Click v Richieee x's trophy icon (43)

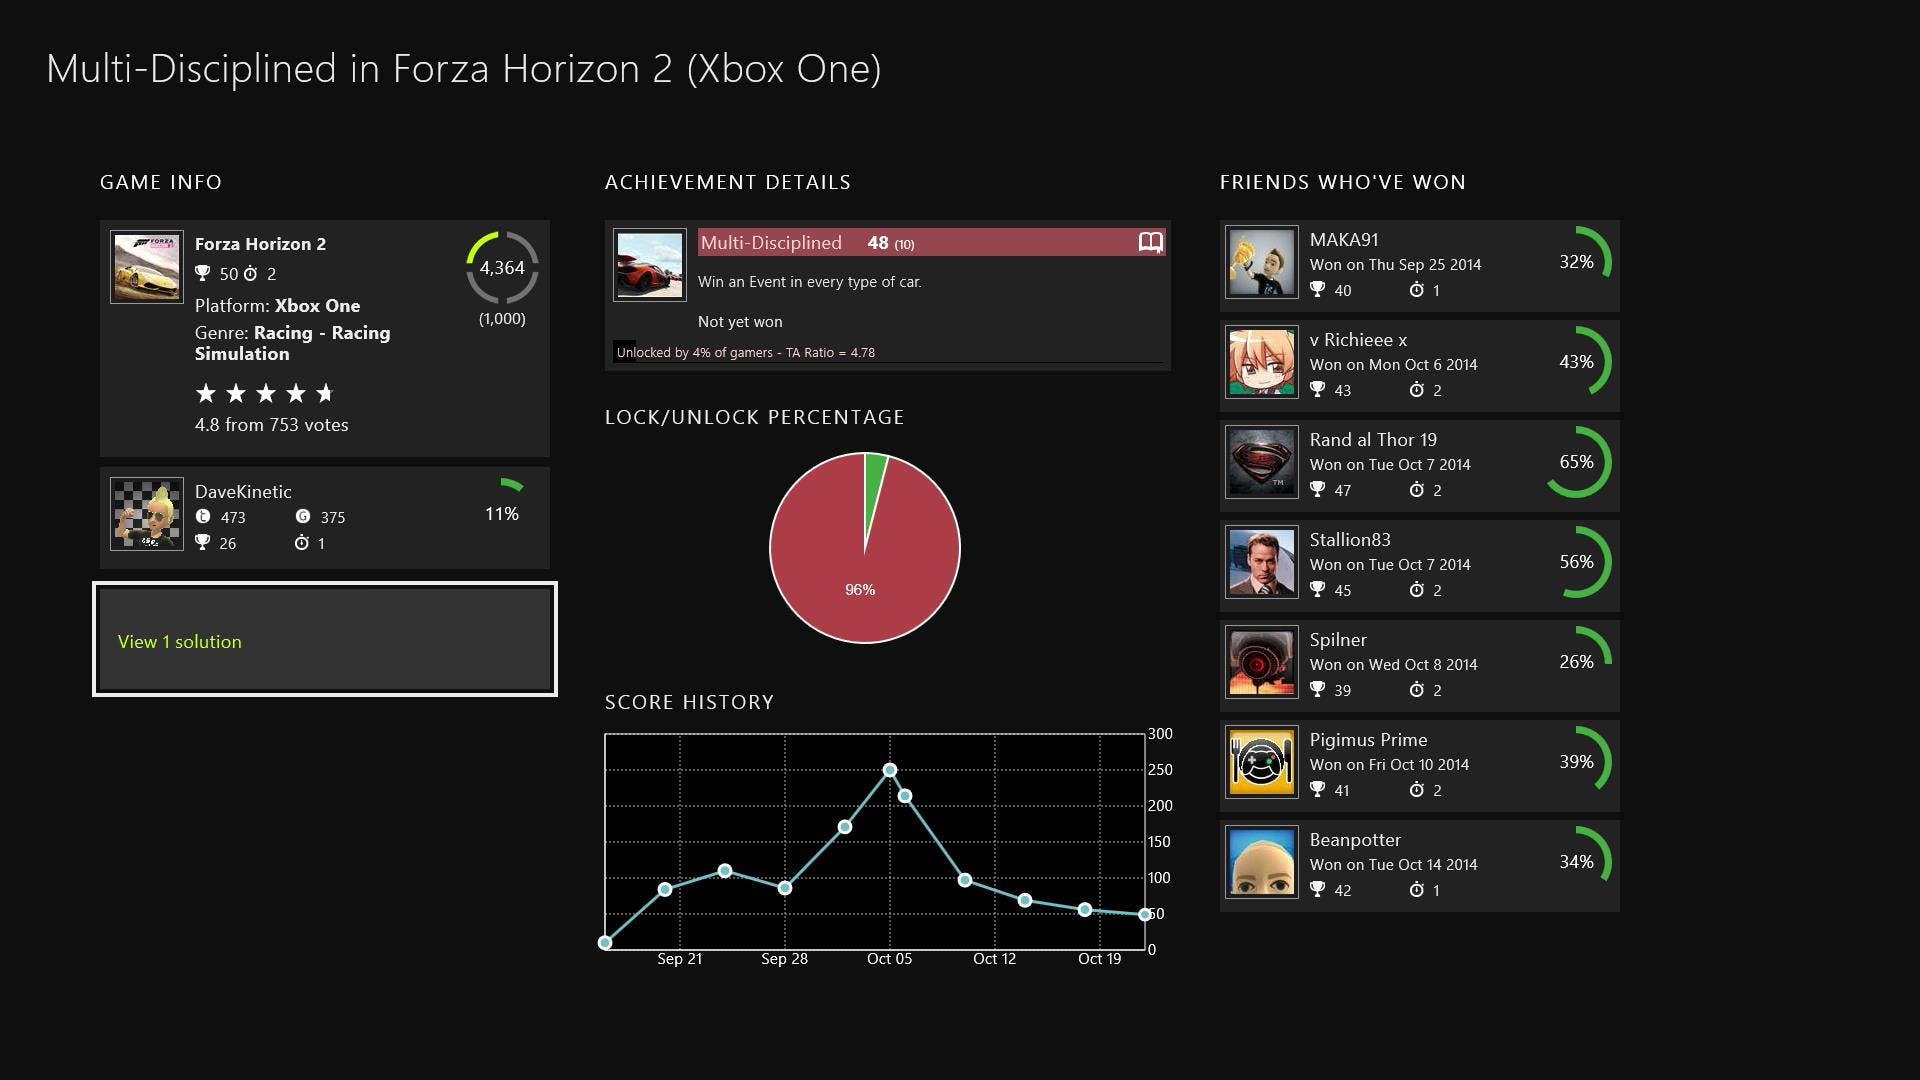point(1318,389)
